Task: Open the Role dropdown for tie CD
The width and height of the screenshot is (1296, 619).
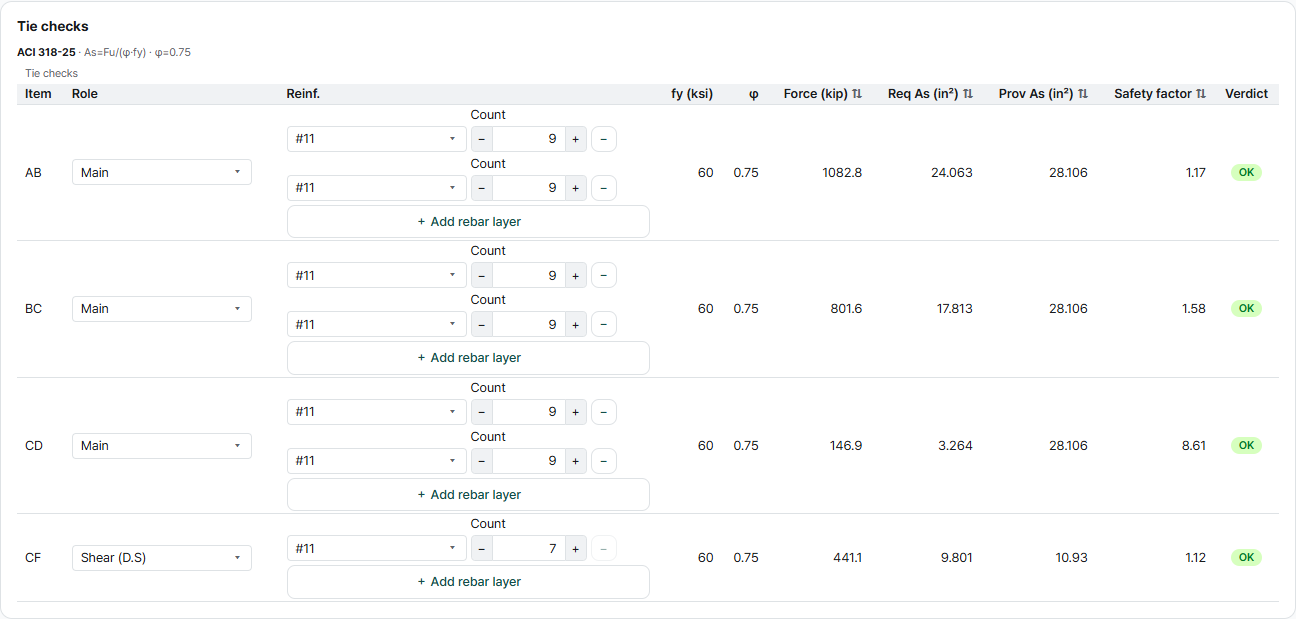Action: [x=162, y=446]
